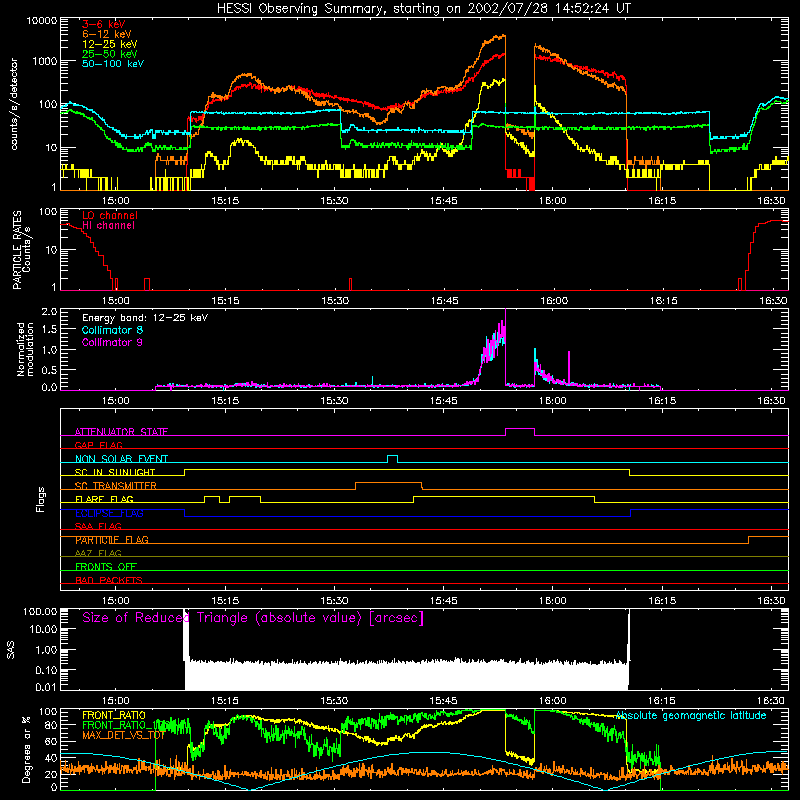Click the NON_SOLAR_EVENT flag label

coord(121,459)
